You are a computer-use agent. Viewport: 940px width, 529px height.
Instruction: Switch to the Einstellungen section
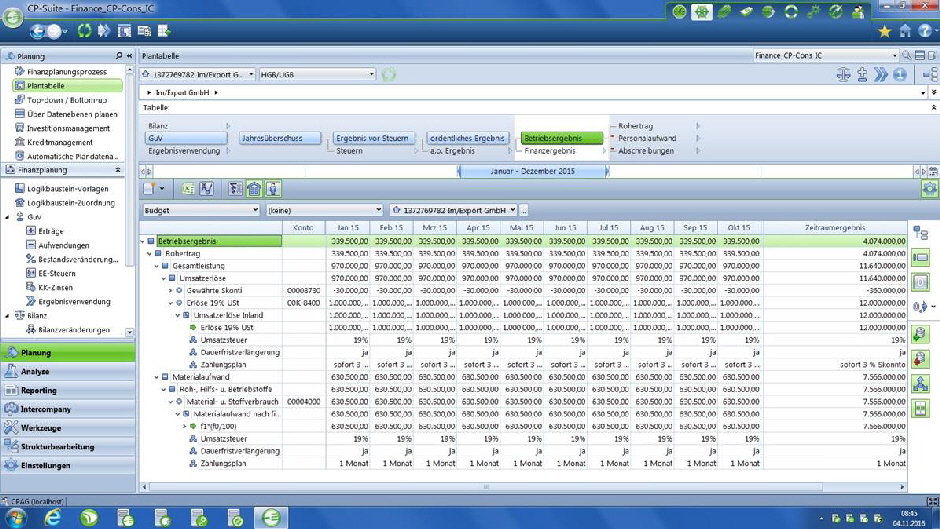coord(68,465)
